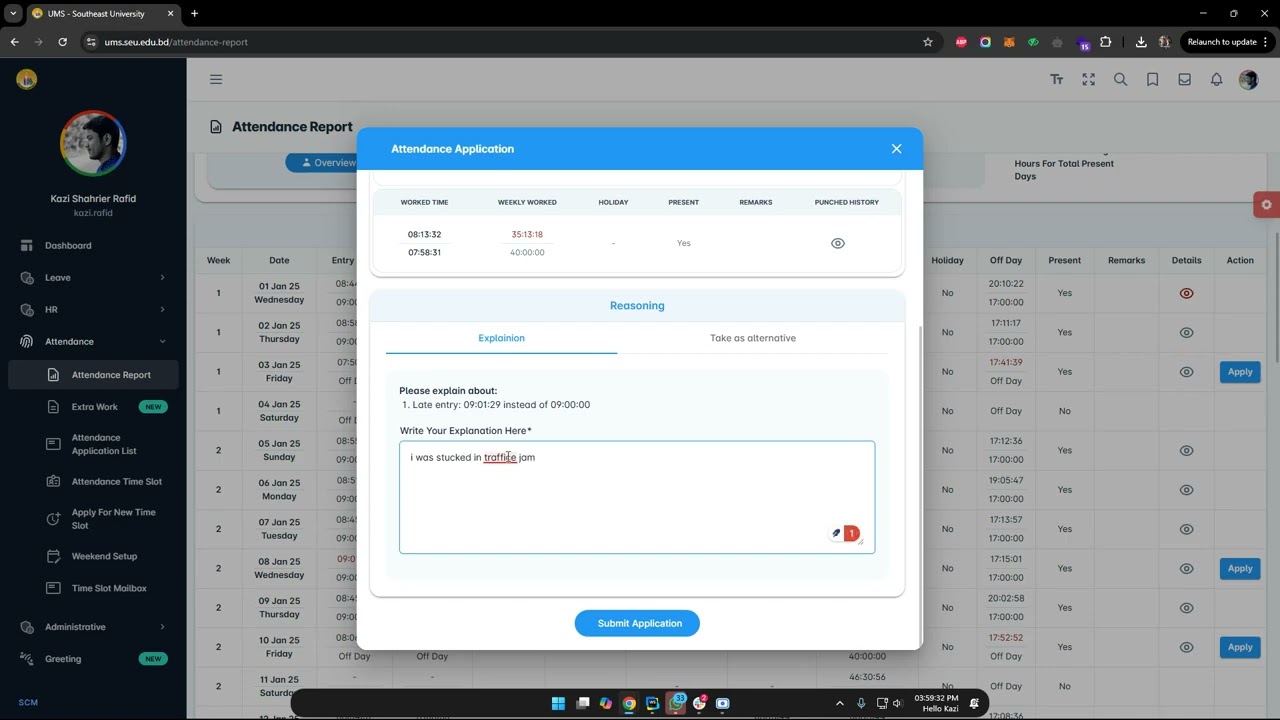Open Chrome downloads icon
Screen dimensions: 1280x720
coord(1141,42)
